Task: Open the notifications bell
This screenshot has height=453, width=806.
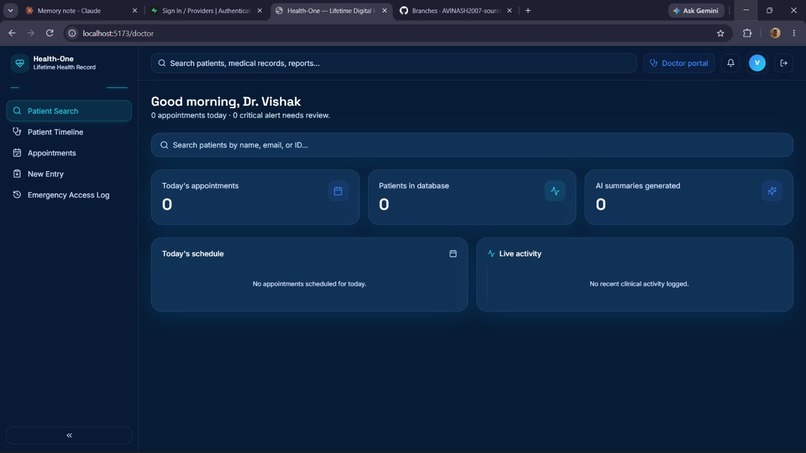Action: click(730, 63)
